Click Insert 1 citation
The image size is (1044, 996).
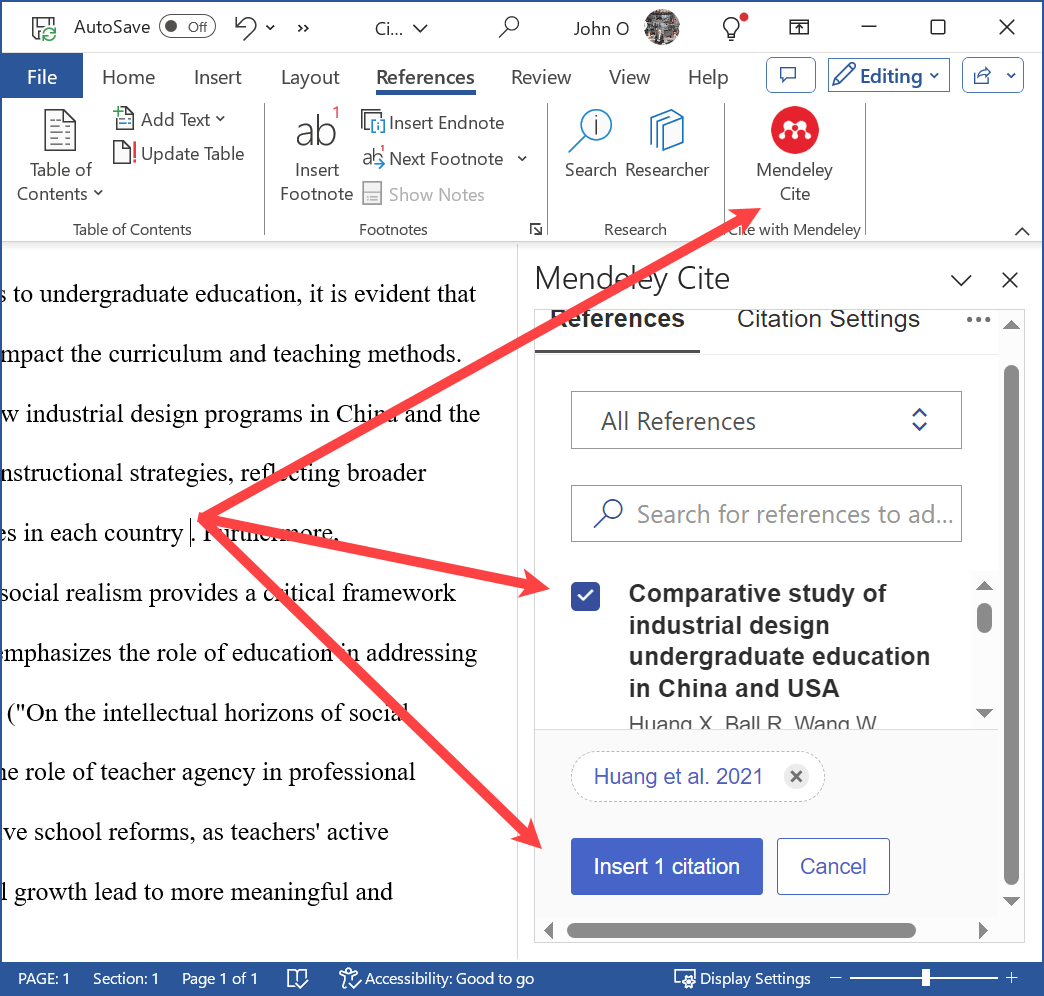[x=666, y=866]
